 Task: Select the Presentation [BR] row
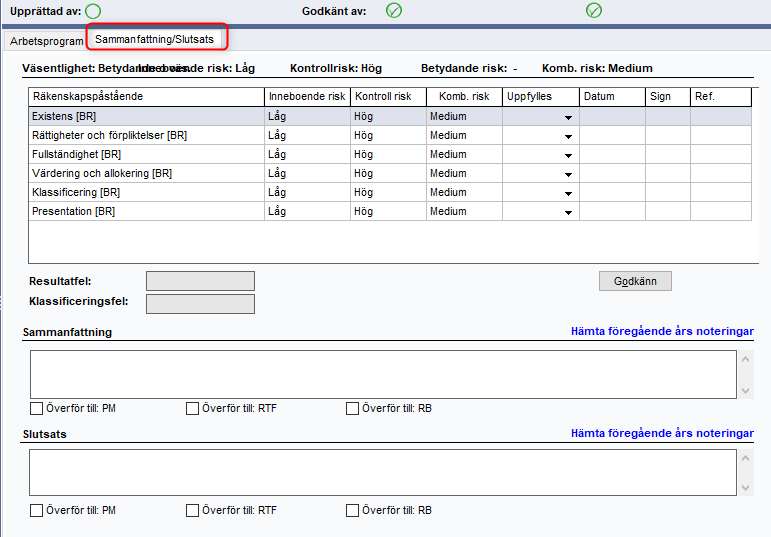[390, 211]
